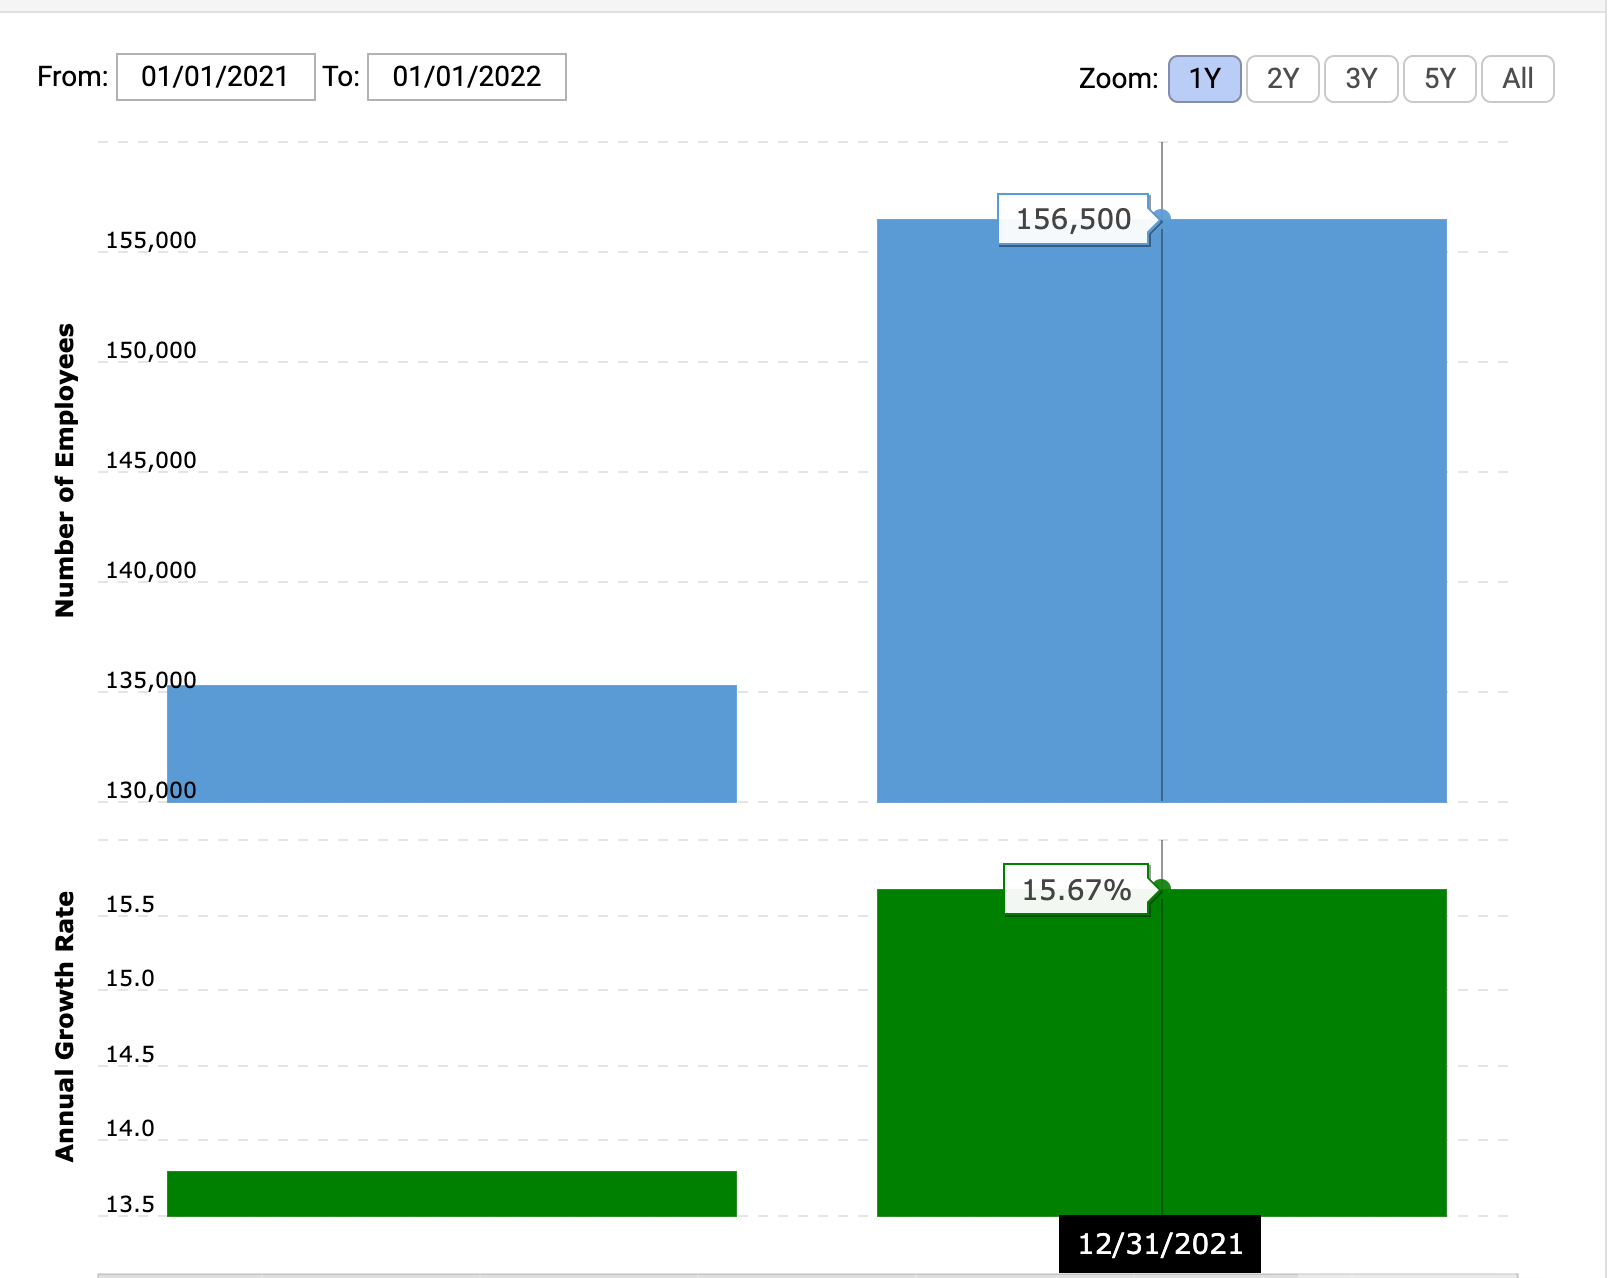Click the 156,500 tooltip label
The width and height of the screenshot is (1616, 1278).
click(1074, 219)
